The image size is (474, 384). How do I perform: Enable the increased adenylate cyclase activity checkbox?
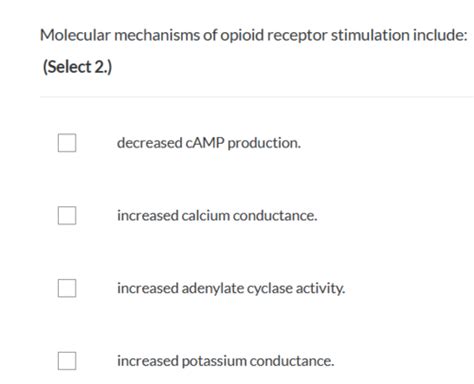[x=67, y=288]
